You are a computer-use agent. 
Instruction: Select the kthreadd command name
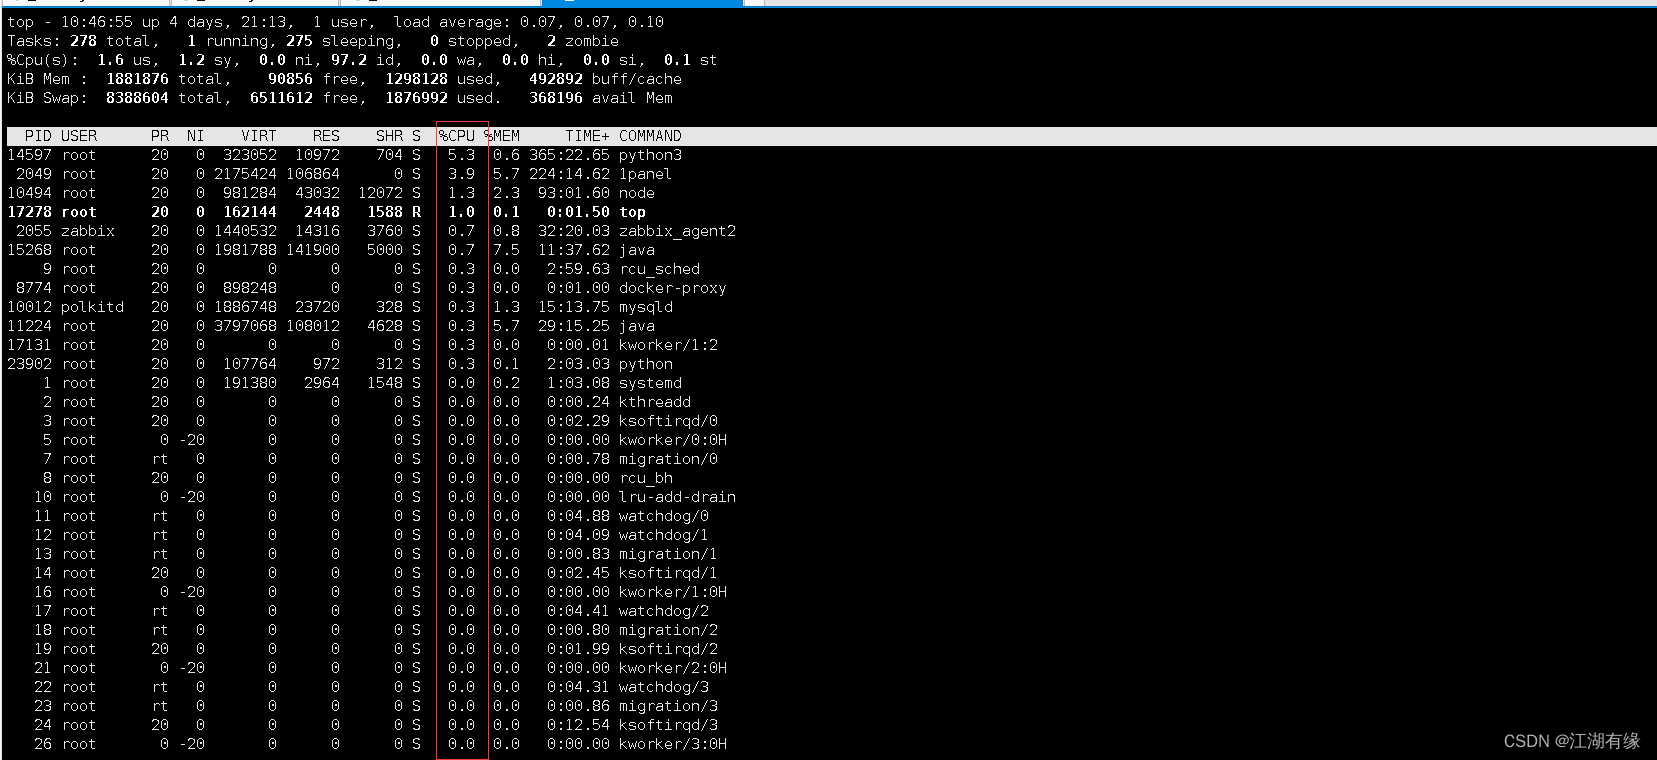coord(655,402)
